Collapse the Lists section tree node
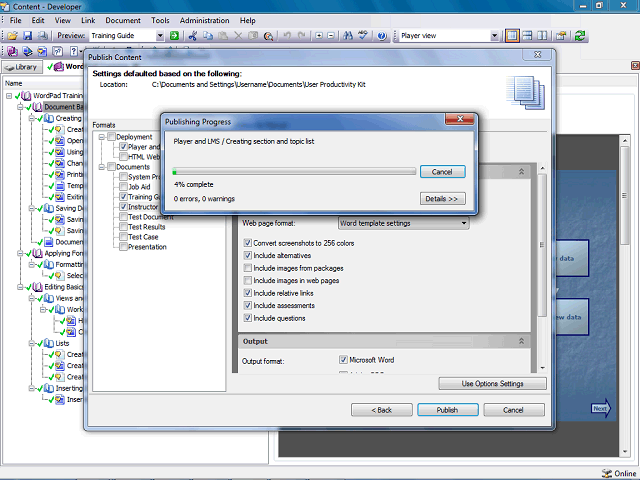The height and width of the screenshot is (480, 640). (31, 343)
